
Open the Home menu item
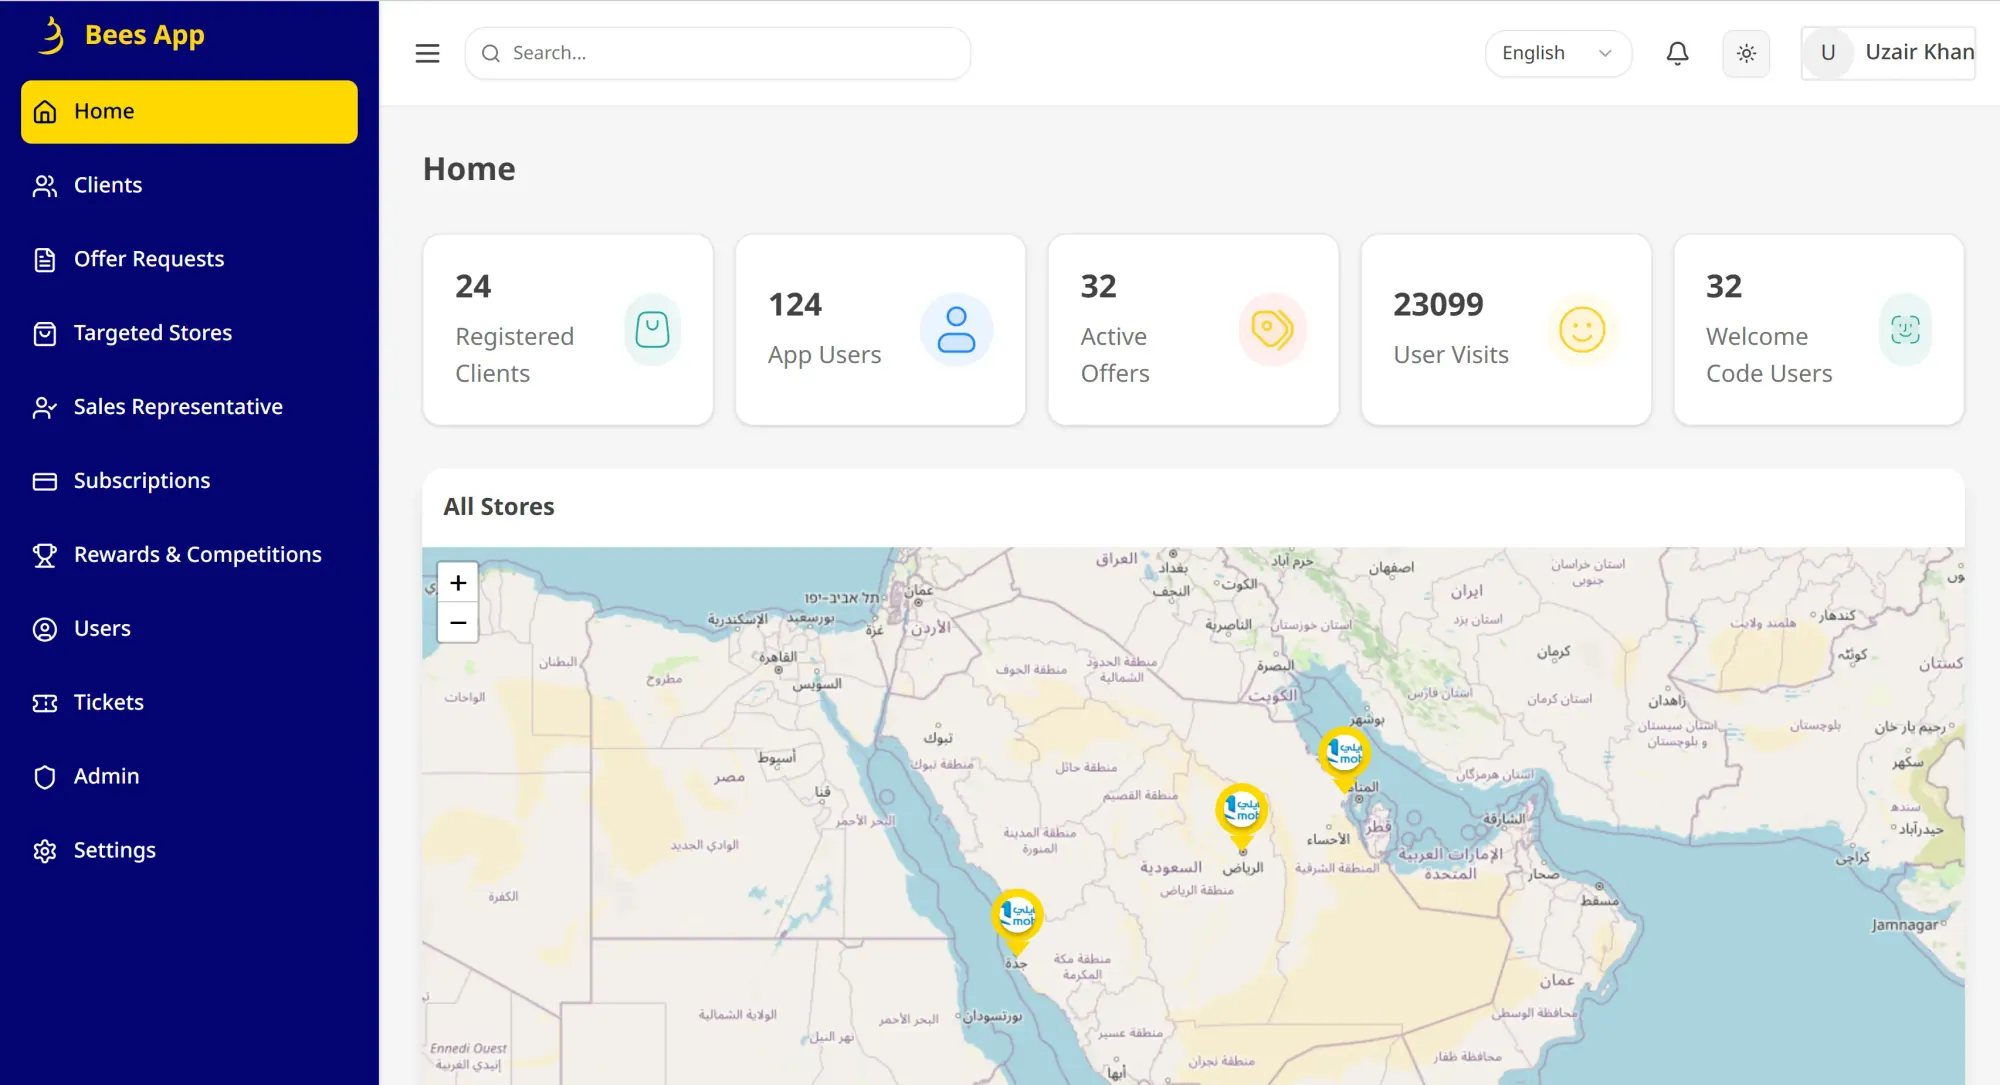point(189,112)
